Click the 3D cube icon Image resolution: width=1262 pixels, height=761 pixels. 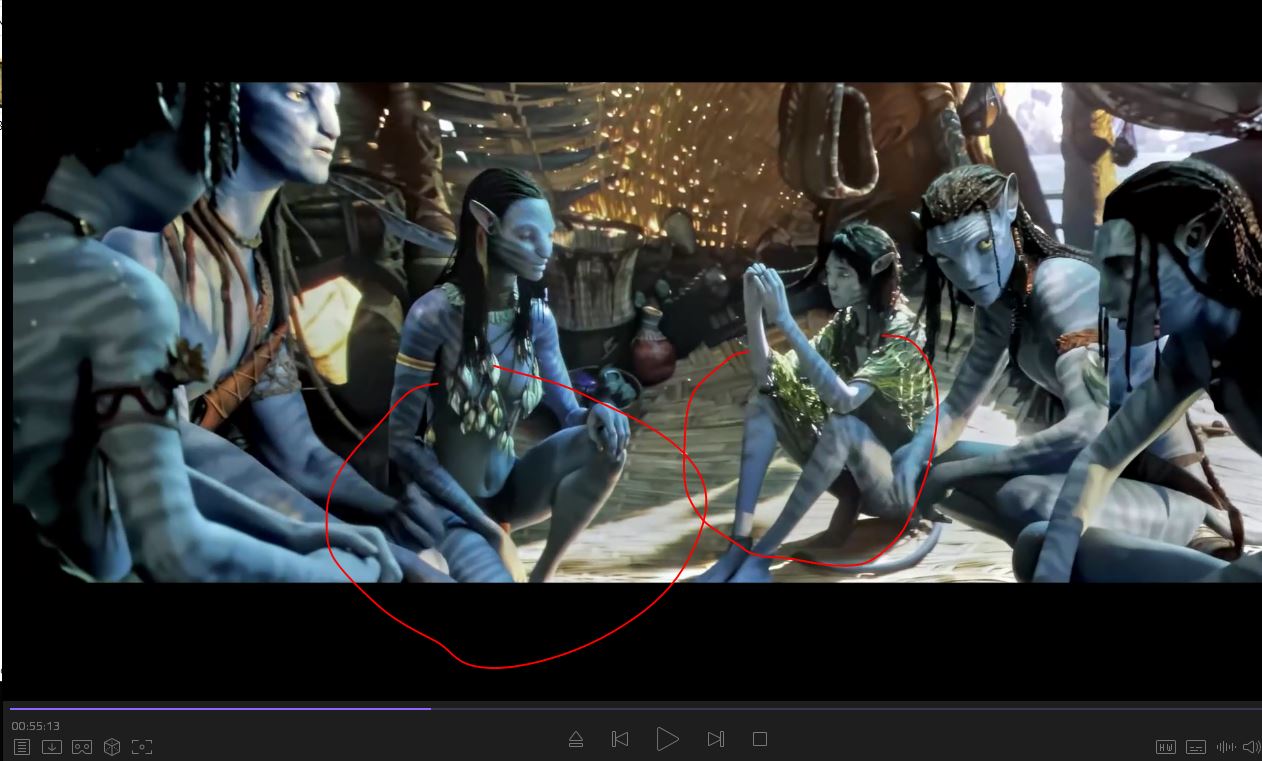click(x=112, y=747)
